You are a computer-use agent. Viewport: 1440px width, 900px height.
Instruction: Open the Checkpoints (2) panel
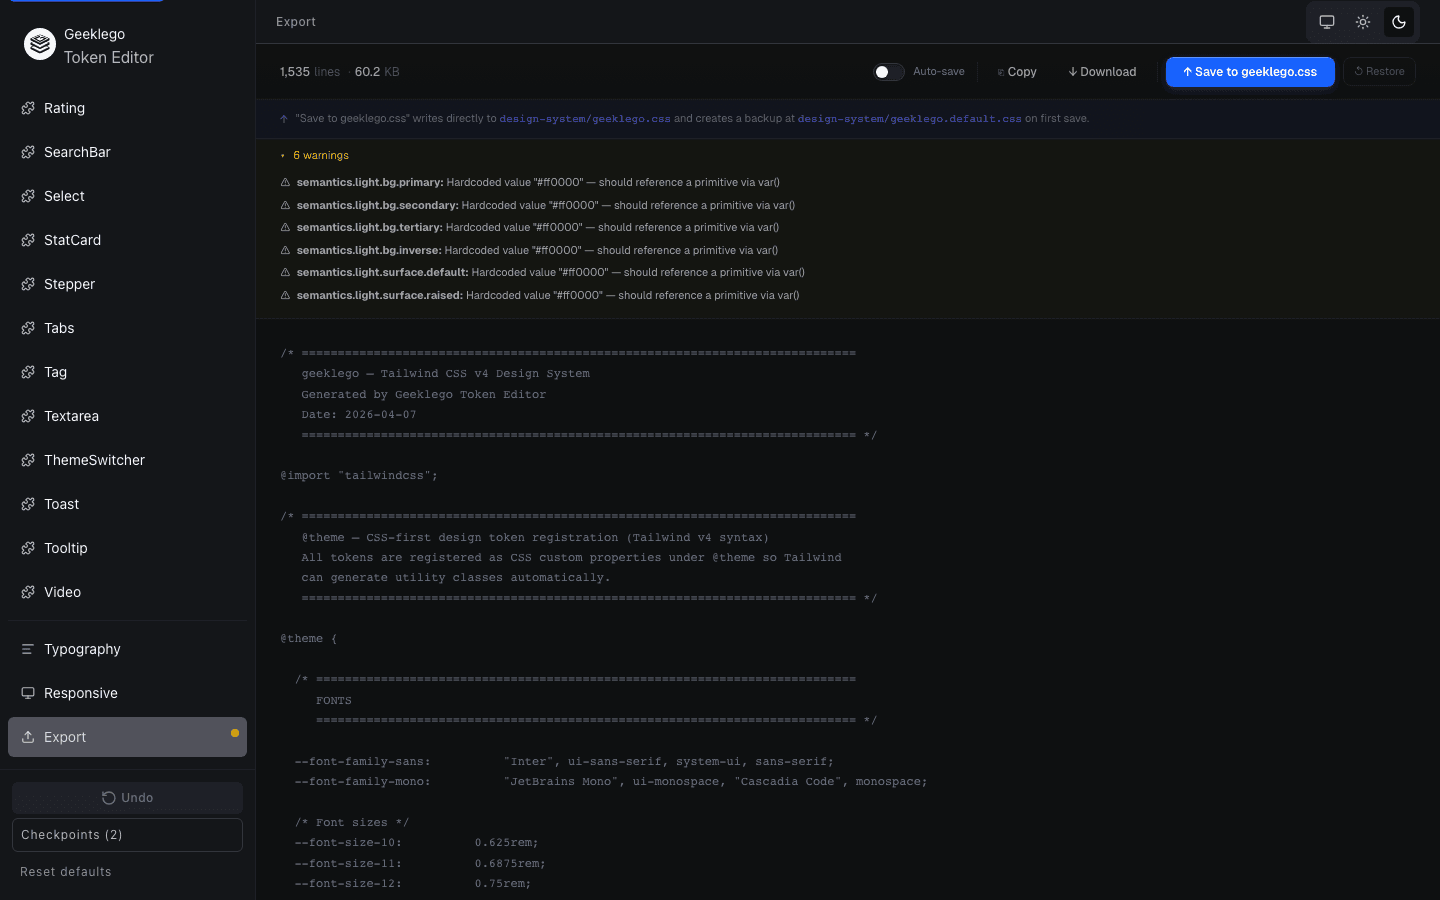127,835
